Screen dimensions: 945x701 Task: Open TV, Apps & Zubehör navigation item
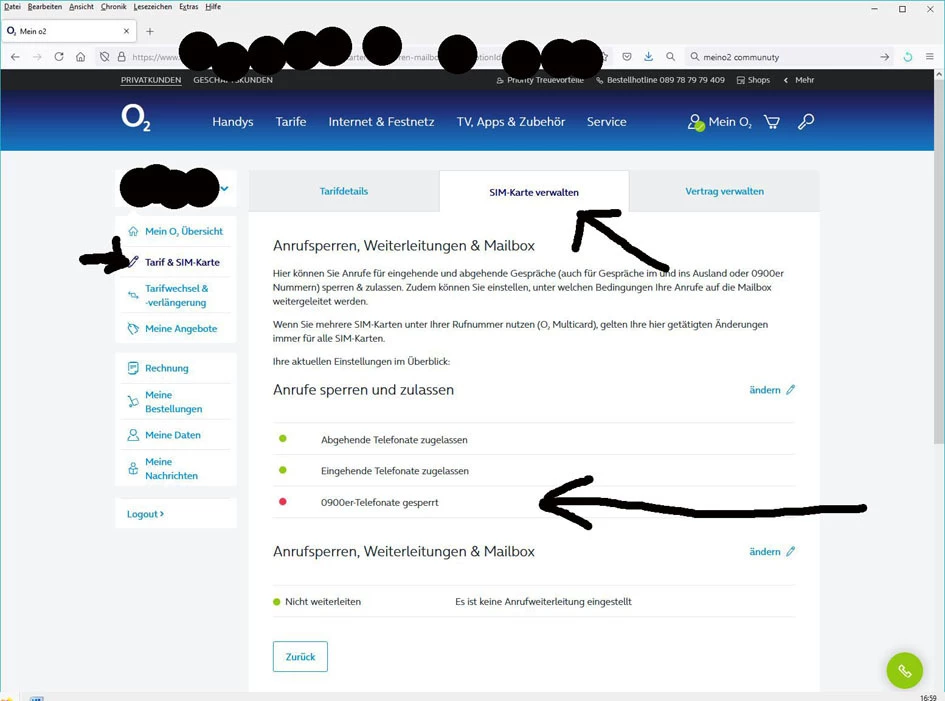pyautogui.click(x=510, y=122)
